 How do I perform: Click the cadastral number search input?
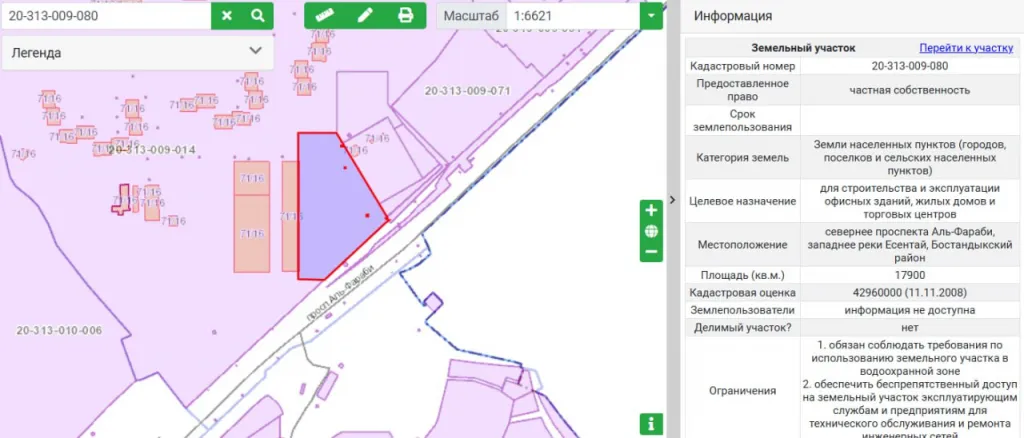click(x=106, y=15)
